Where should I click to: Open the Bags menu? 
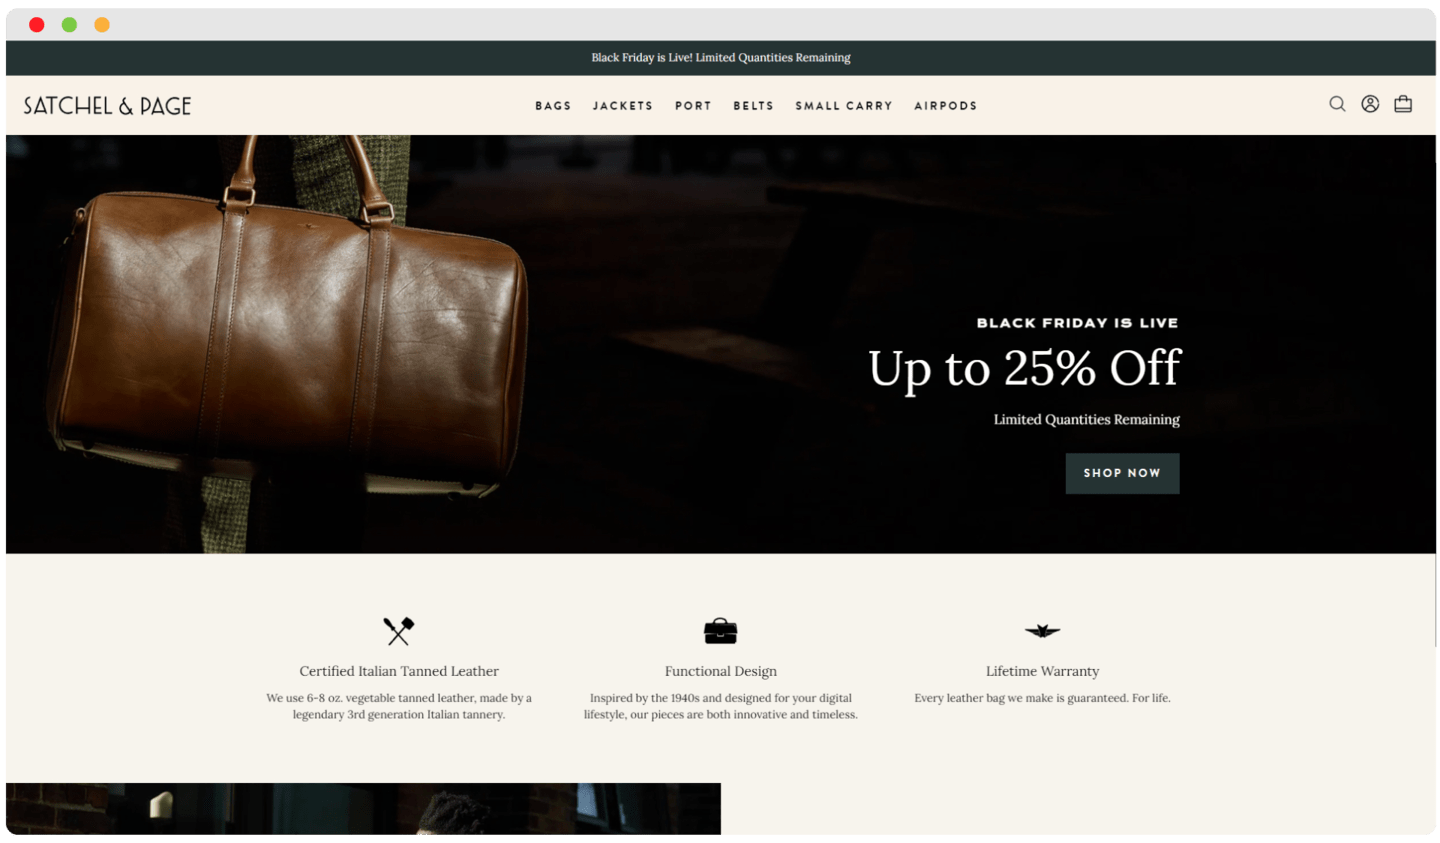[x=553, y=106]
